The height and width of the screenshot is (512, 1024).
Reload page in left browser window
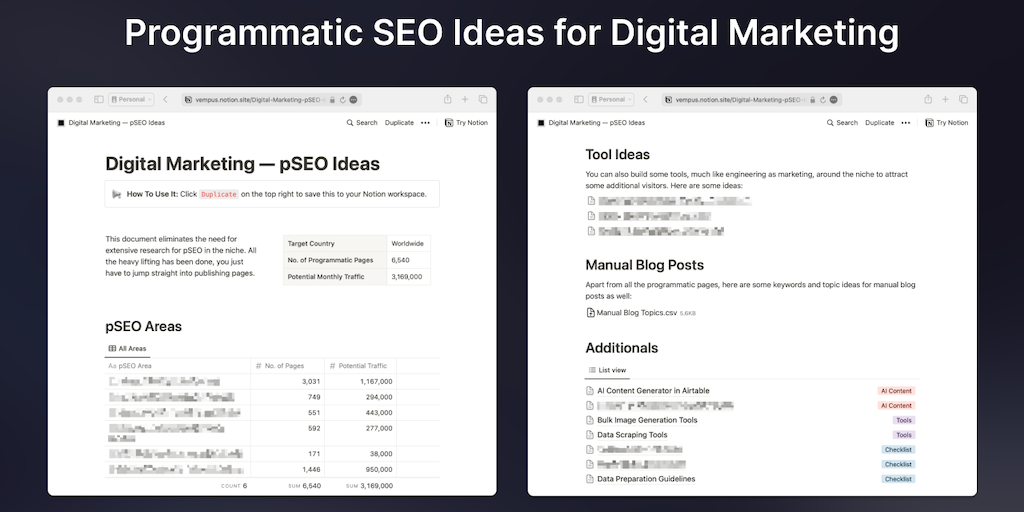point(343,100)
